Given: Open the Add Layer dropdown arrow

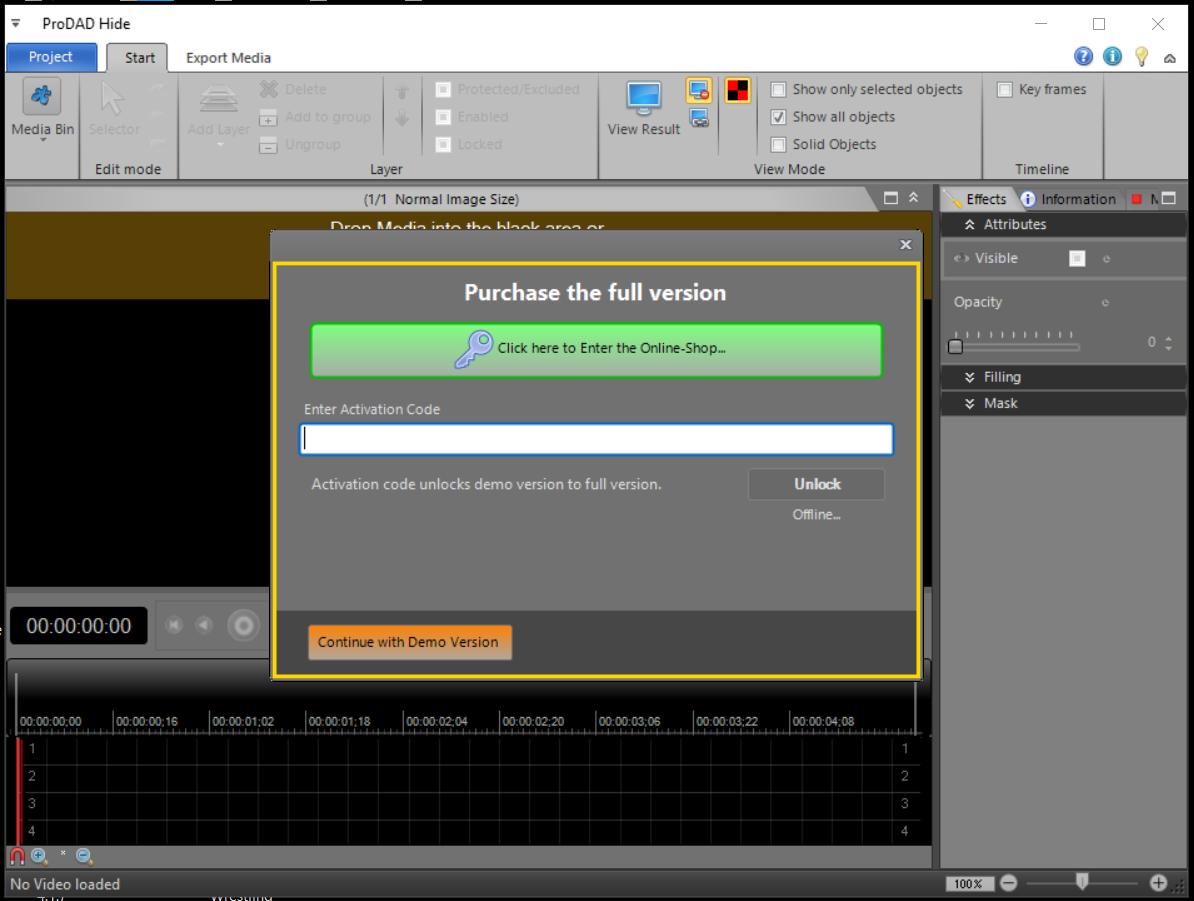Looking at the screenshot, I should (x=219, y=144).
